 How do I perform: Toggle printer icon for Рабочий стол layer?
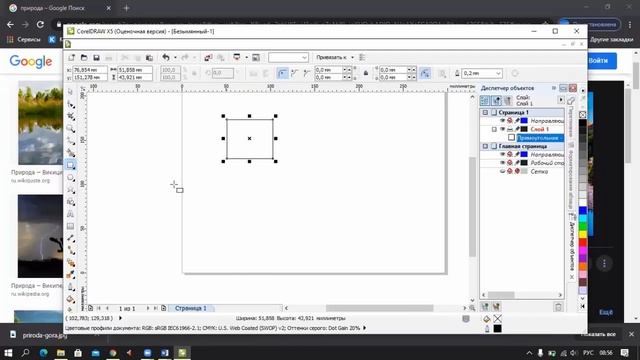(510, 163)
